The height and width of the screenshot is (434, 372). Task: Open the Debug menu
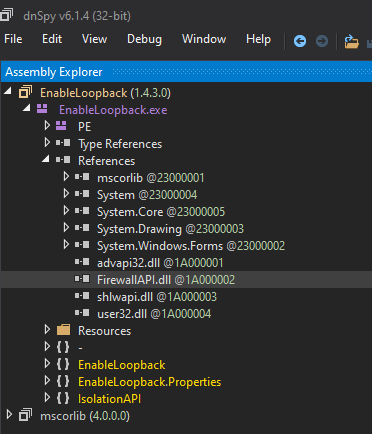click(144, 39)
